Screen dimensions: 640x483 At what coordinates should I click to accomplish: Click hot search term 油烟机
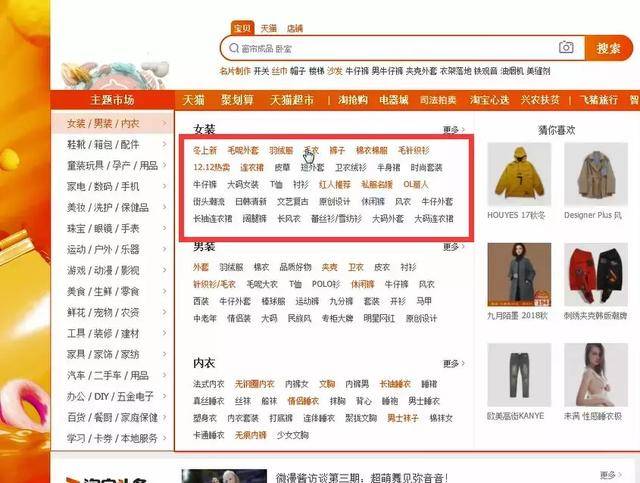[x=512, y=71]
